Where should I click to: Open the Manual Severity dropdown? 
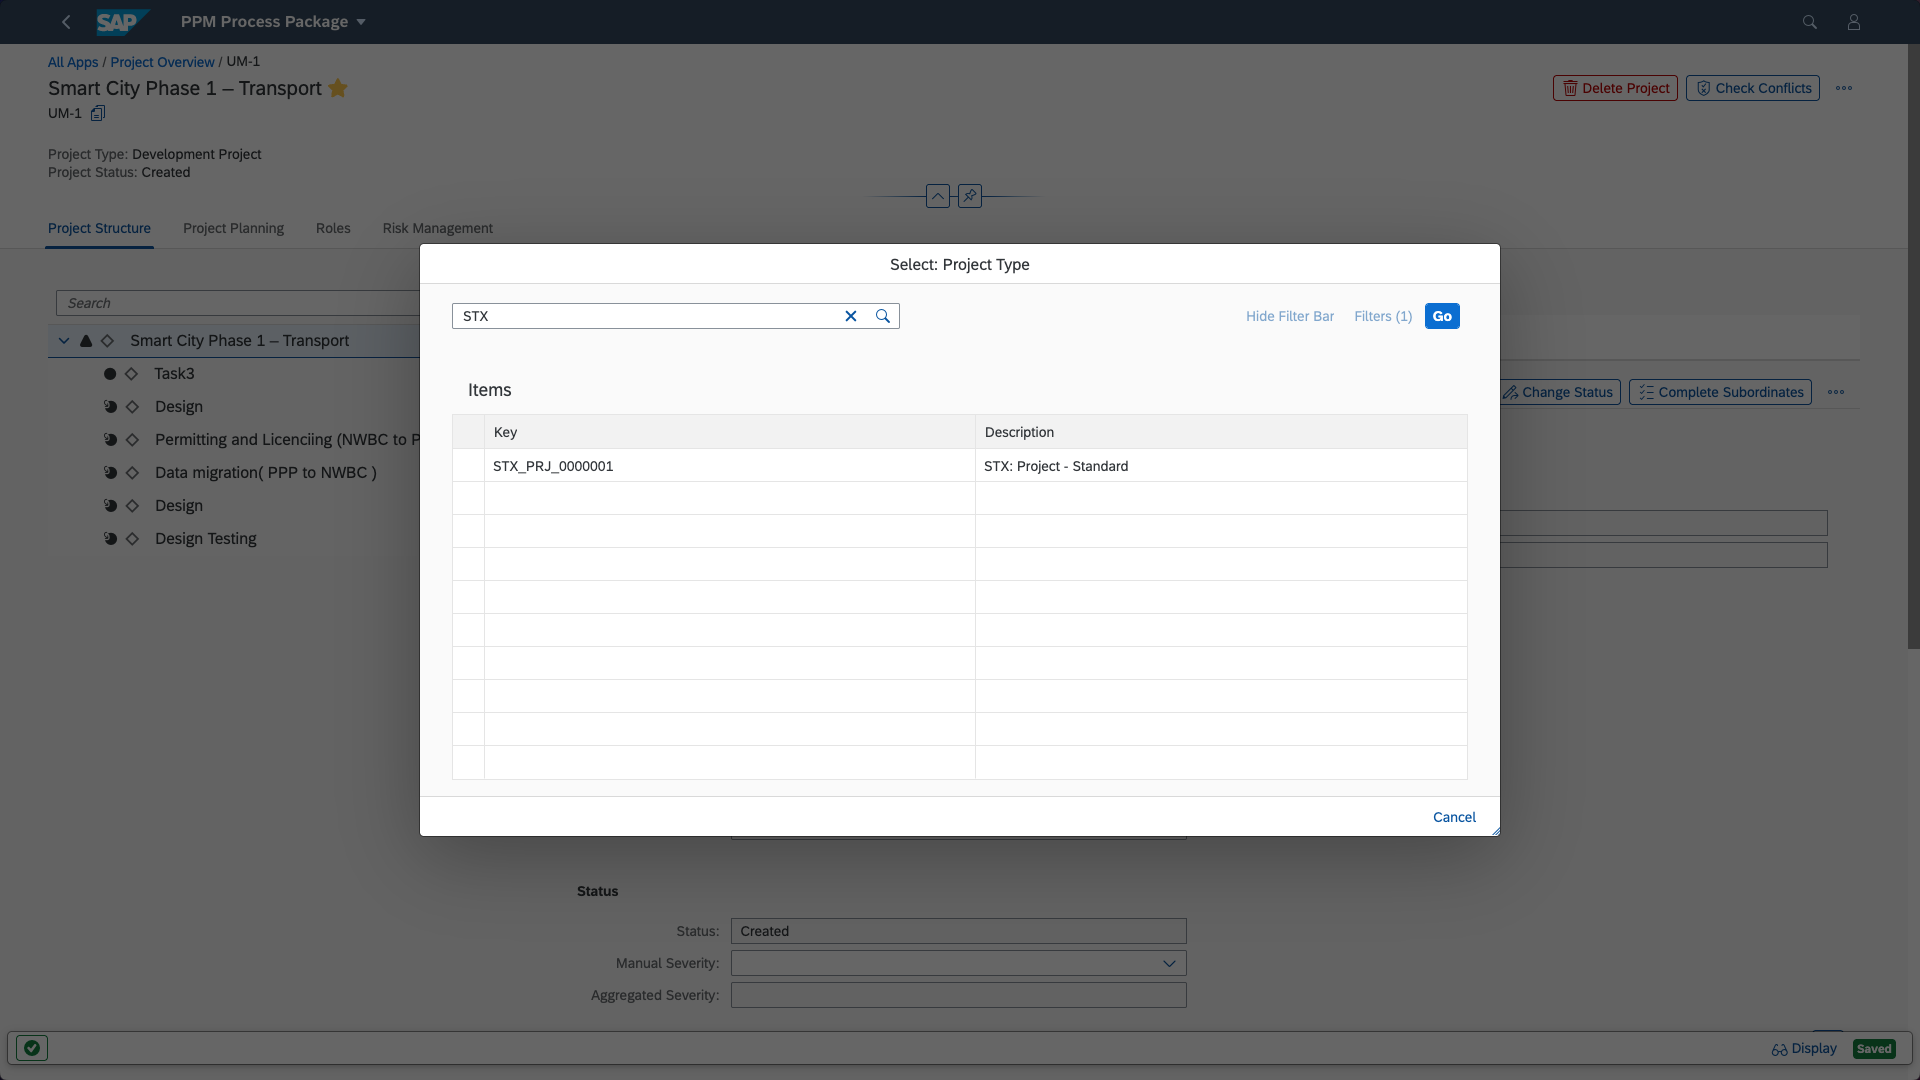(1168, 963)
